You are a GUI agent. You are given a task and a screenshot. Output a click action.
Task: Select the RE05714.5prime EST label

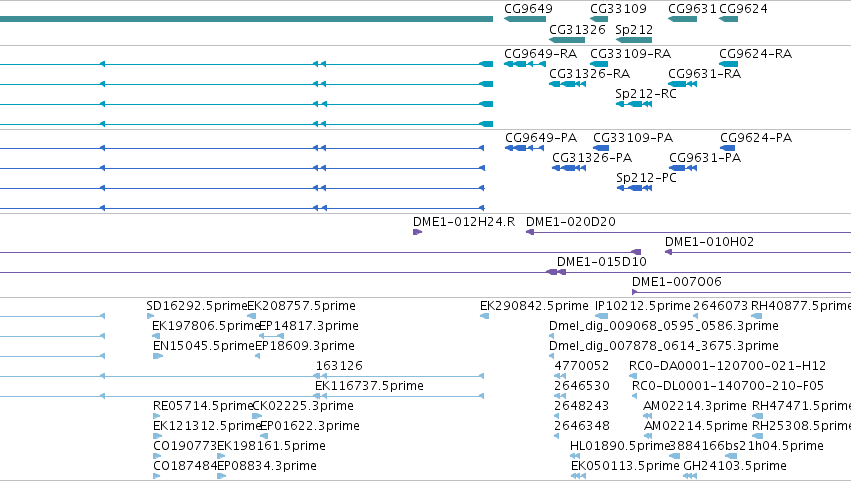[203, 406]
